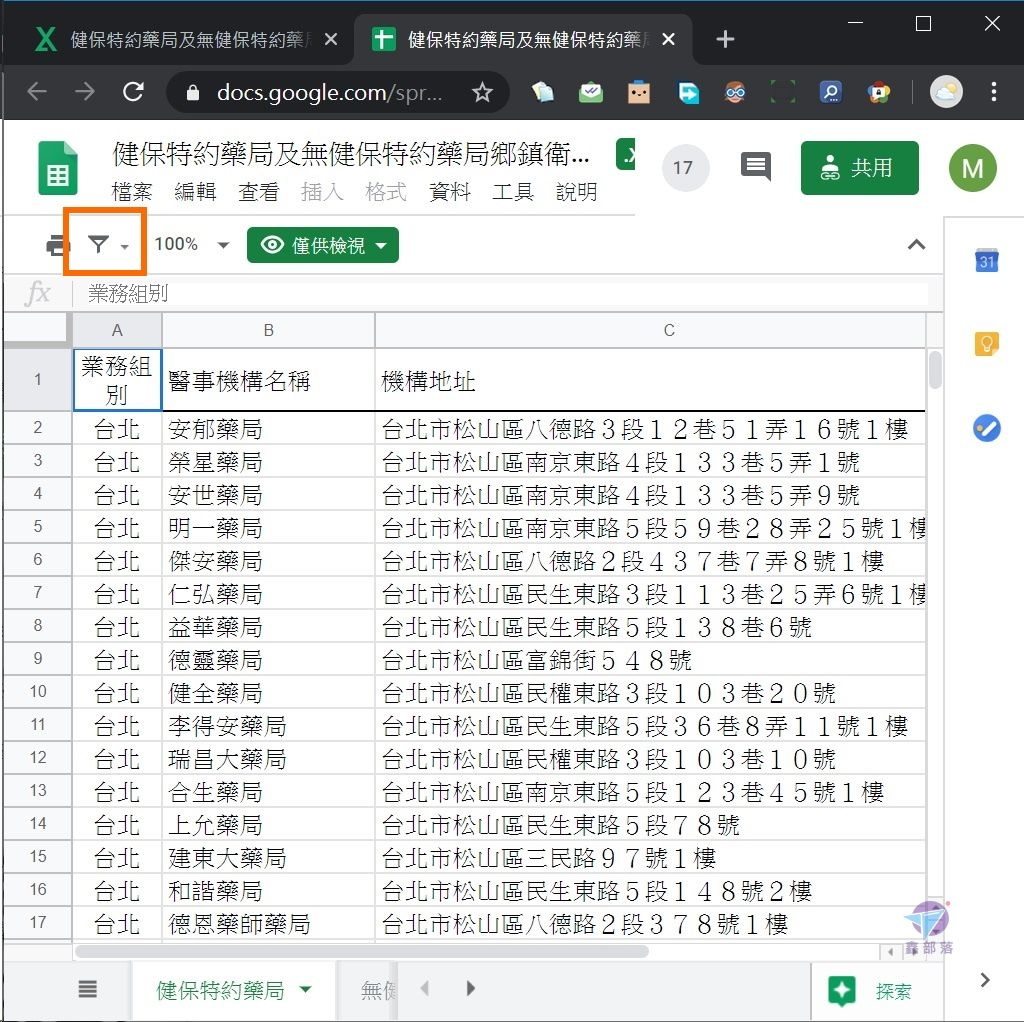Image resolution: width=1024 pixels, height=1022 pixels.
Task: Click the glasses face extension icon
Action: pos(735,92)
